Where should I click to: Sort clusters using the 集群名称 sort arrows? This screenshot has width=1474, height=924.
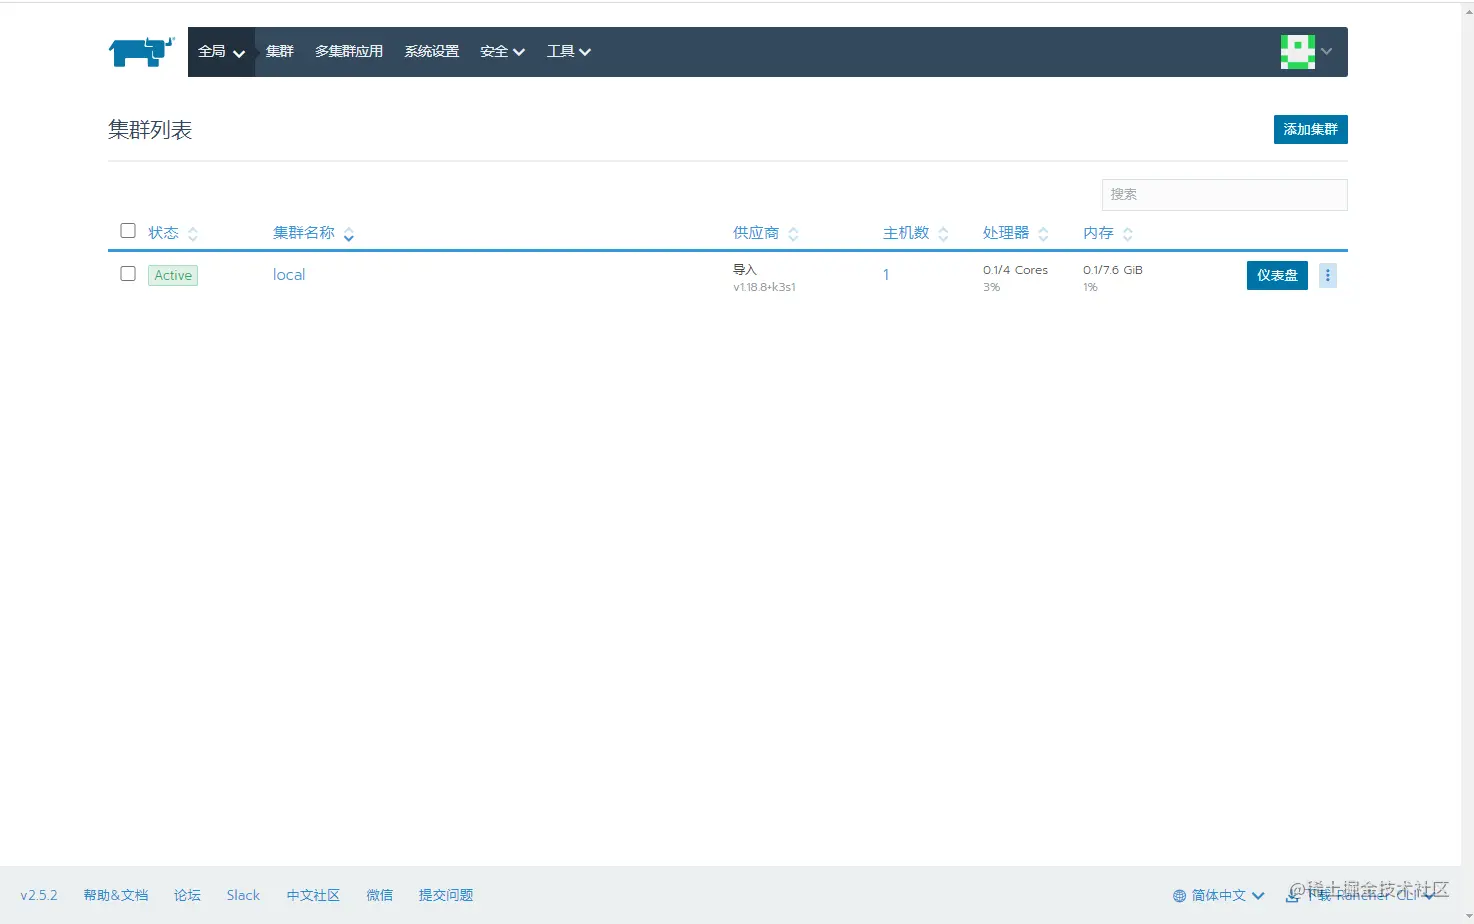point(348,233)
